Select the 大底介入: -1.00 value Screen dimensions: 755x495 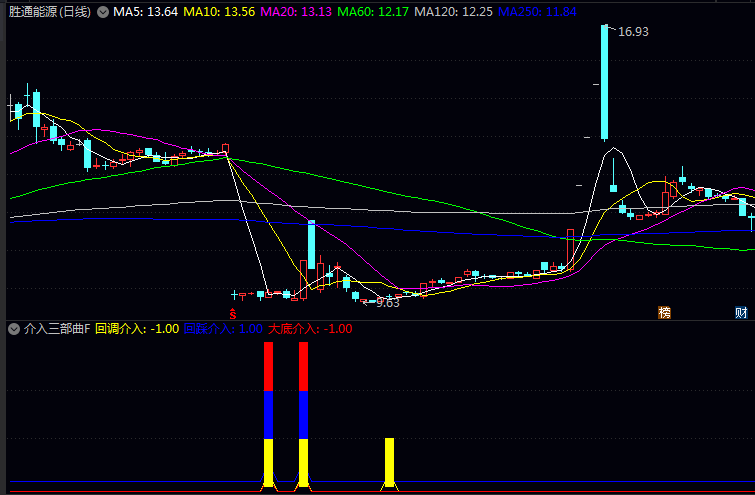coord(310,329)
